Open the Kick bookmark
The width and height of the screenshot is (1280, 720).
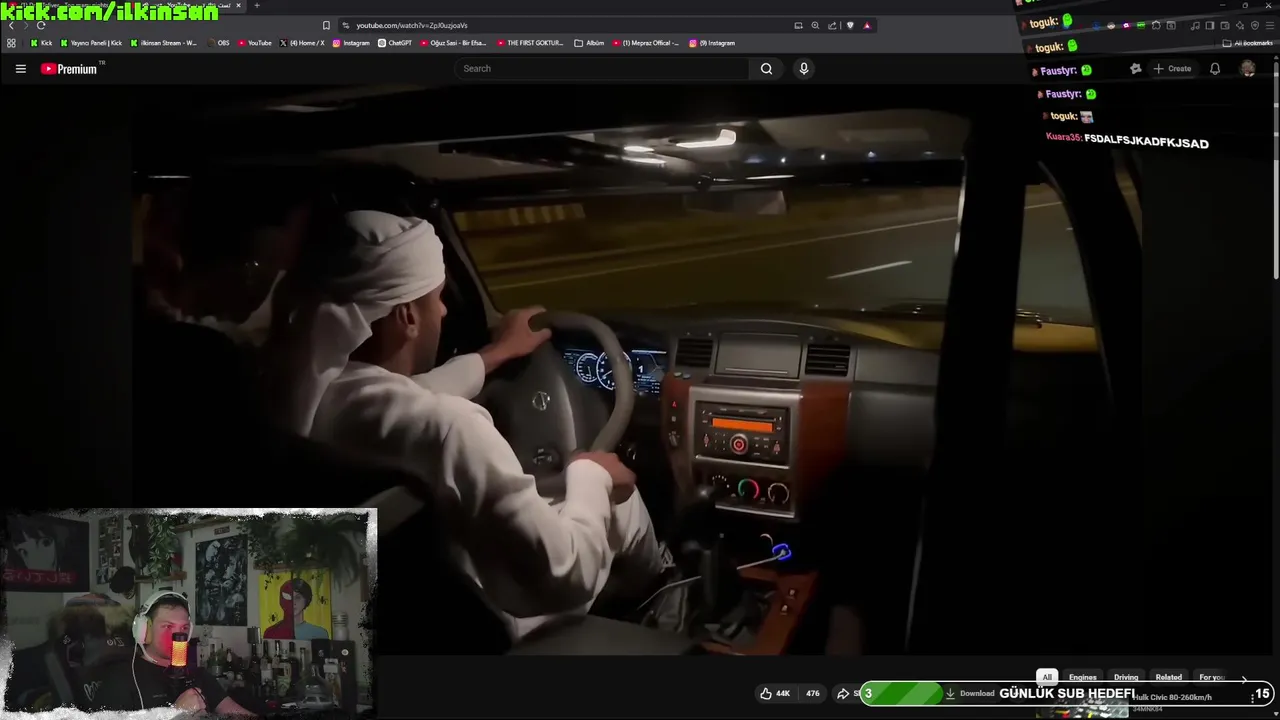[41, 43]
